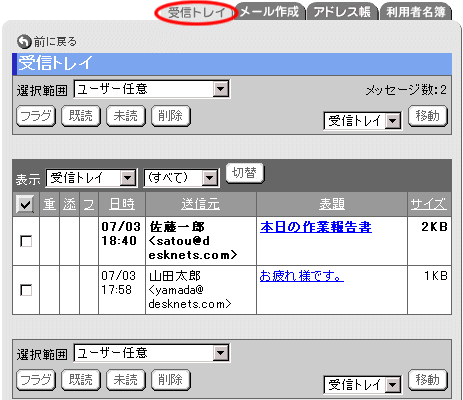Check the box for 佐藤一郎's message
This screenshot has height=400, width=463.
pyautogui.click(x=26, y=241)
